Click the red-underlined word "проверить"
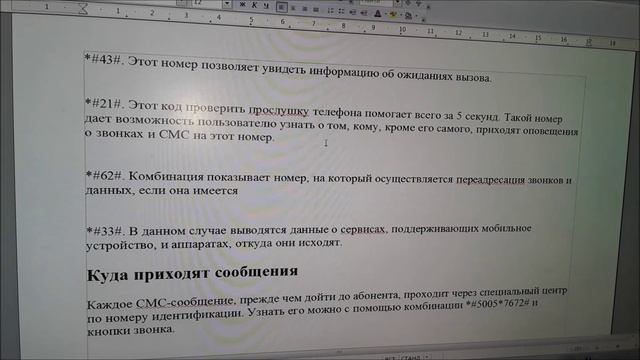 click(x=215, y=108)
